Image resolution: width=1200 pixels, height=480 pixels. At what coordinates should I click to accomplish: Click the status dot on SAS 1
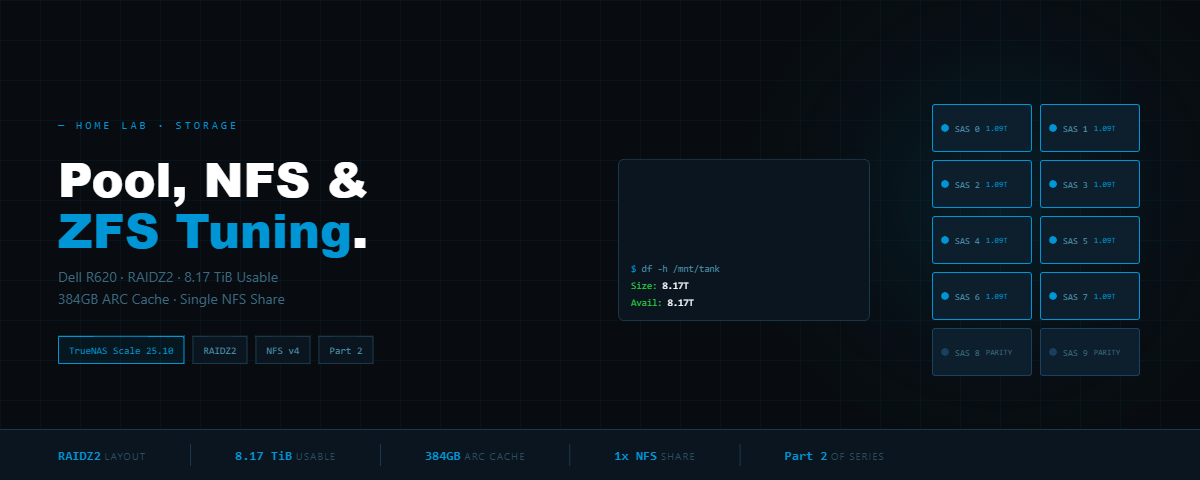point(1053,128)
